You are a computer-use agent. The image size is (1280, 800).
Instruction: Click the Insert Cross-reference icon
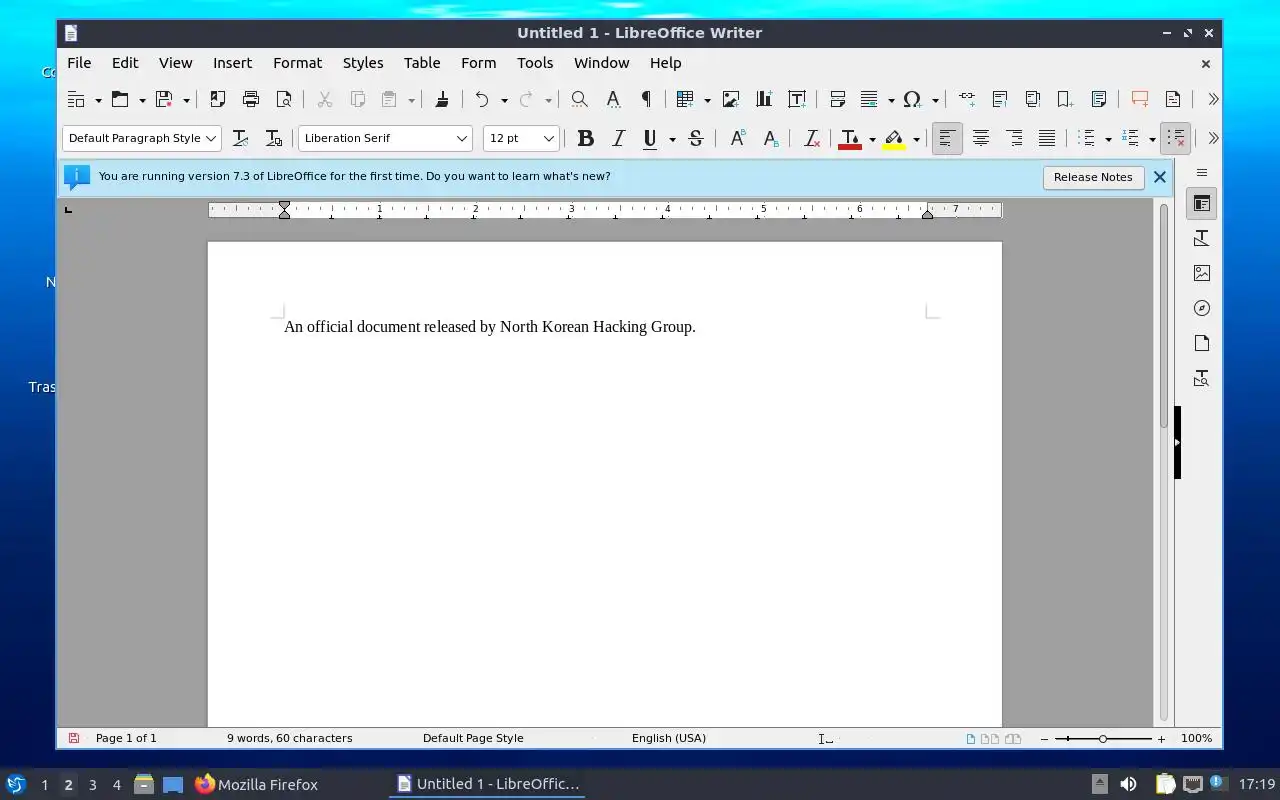[x=1099, y=99]
